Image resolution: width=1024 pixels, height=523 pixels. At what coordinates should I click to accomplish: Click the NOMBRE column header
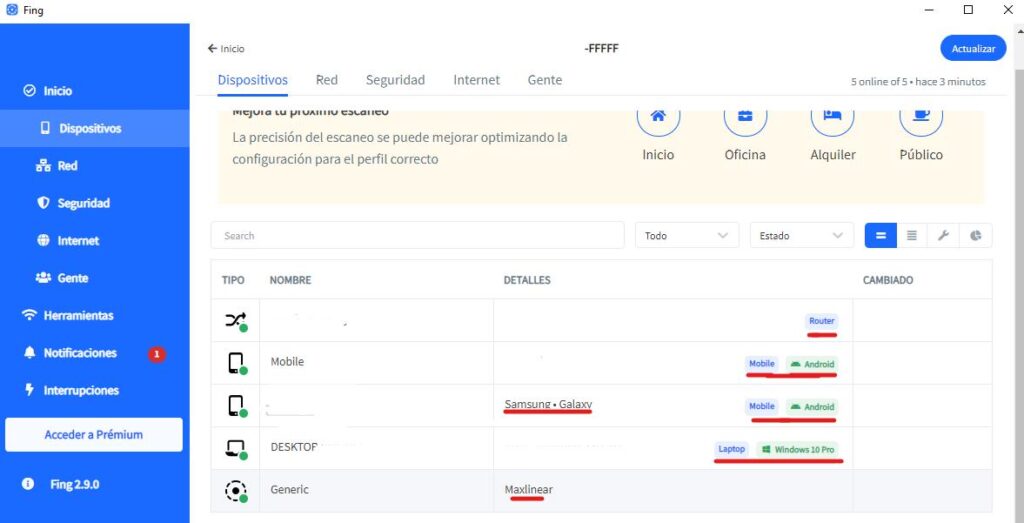(291, 280)
